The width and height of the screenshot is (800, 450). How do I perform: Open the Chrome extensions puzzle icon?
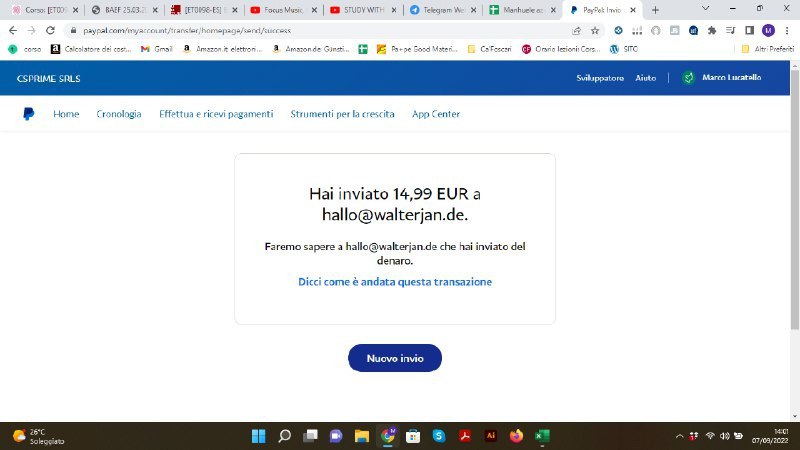tap(712, 31)
